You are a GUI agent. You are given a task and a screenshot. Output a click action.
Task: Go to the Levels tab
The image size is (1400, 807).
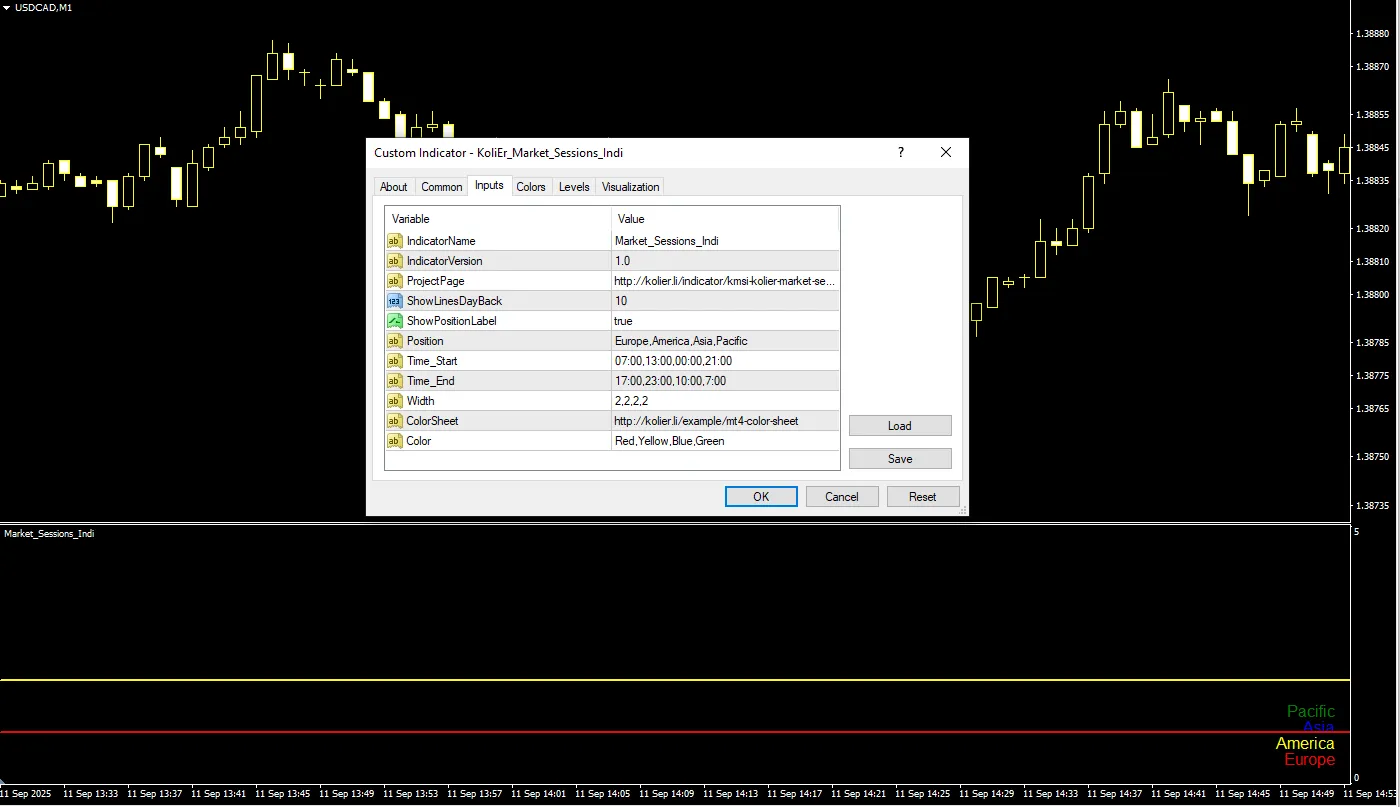click(574, 187)
